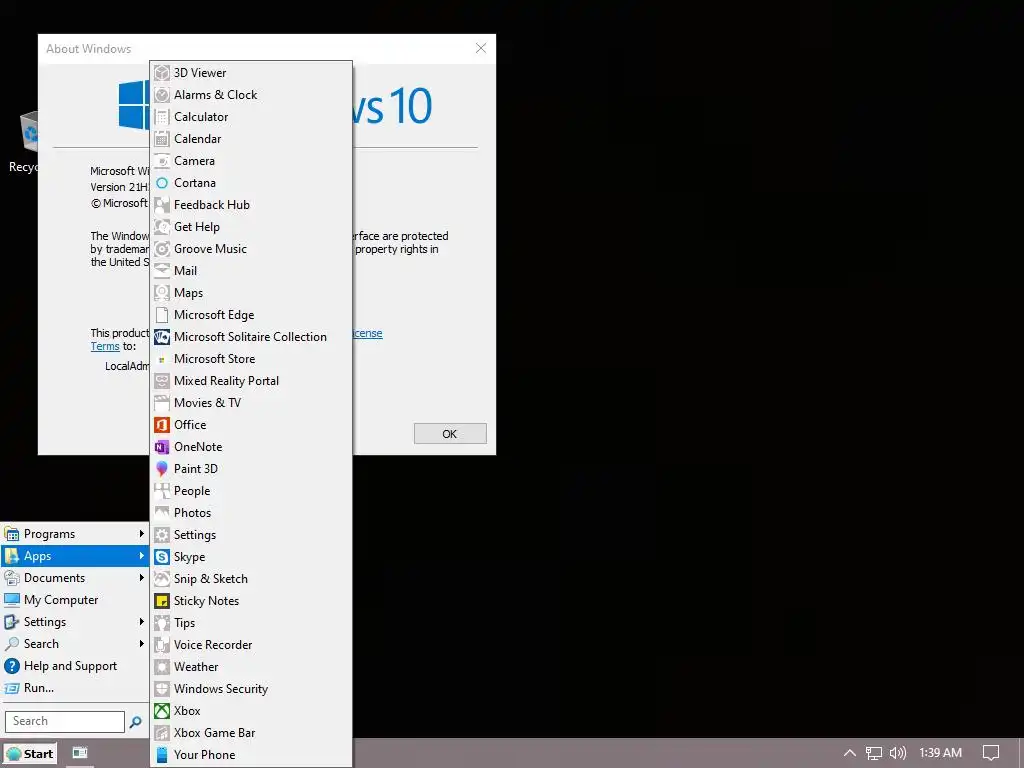
Task: Select Voice Recorder entry
Action: pyautogui.click(x=251, y=645)
